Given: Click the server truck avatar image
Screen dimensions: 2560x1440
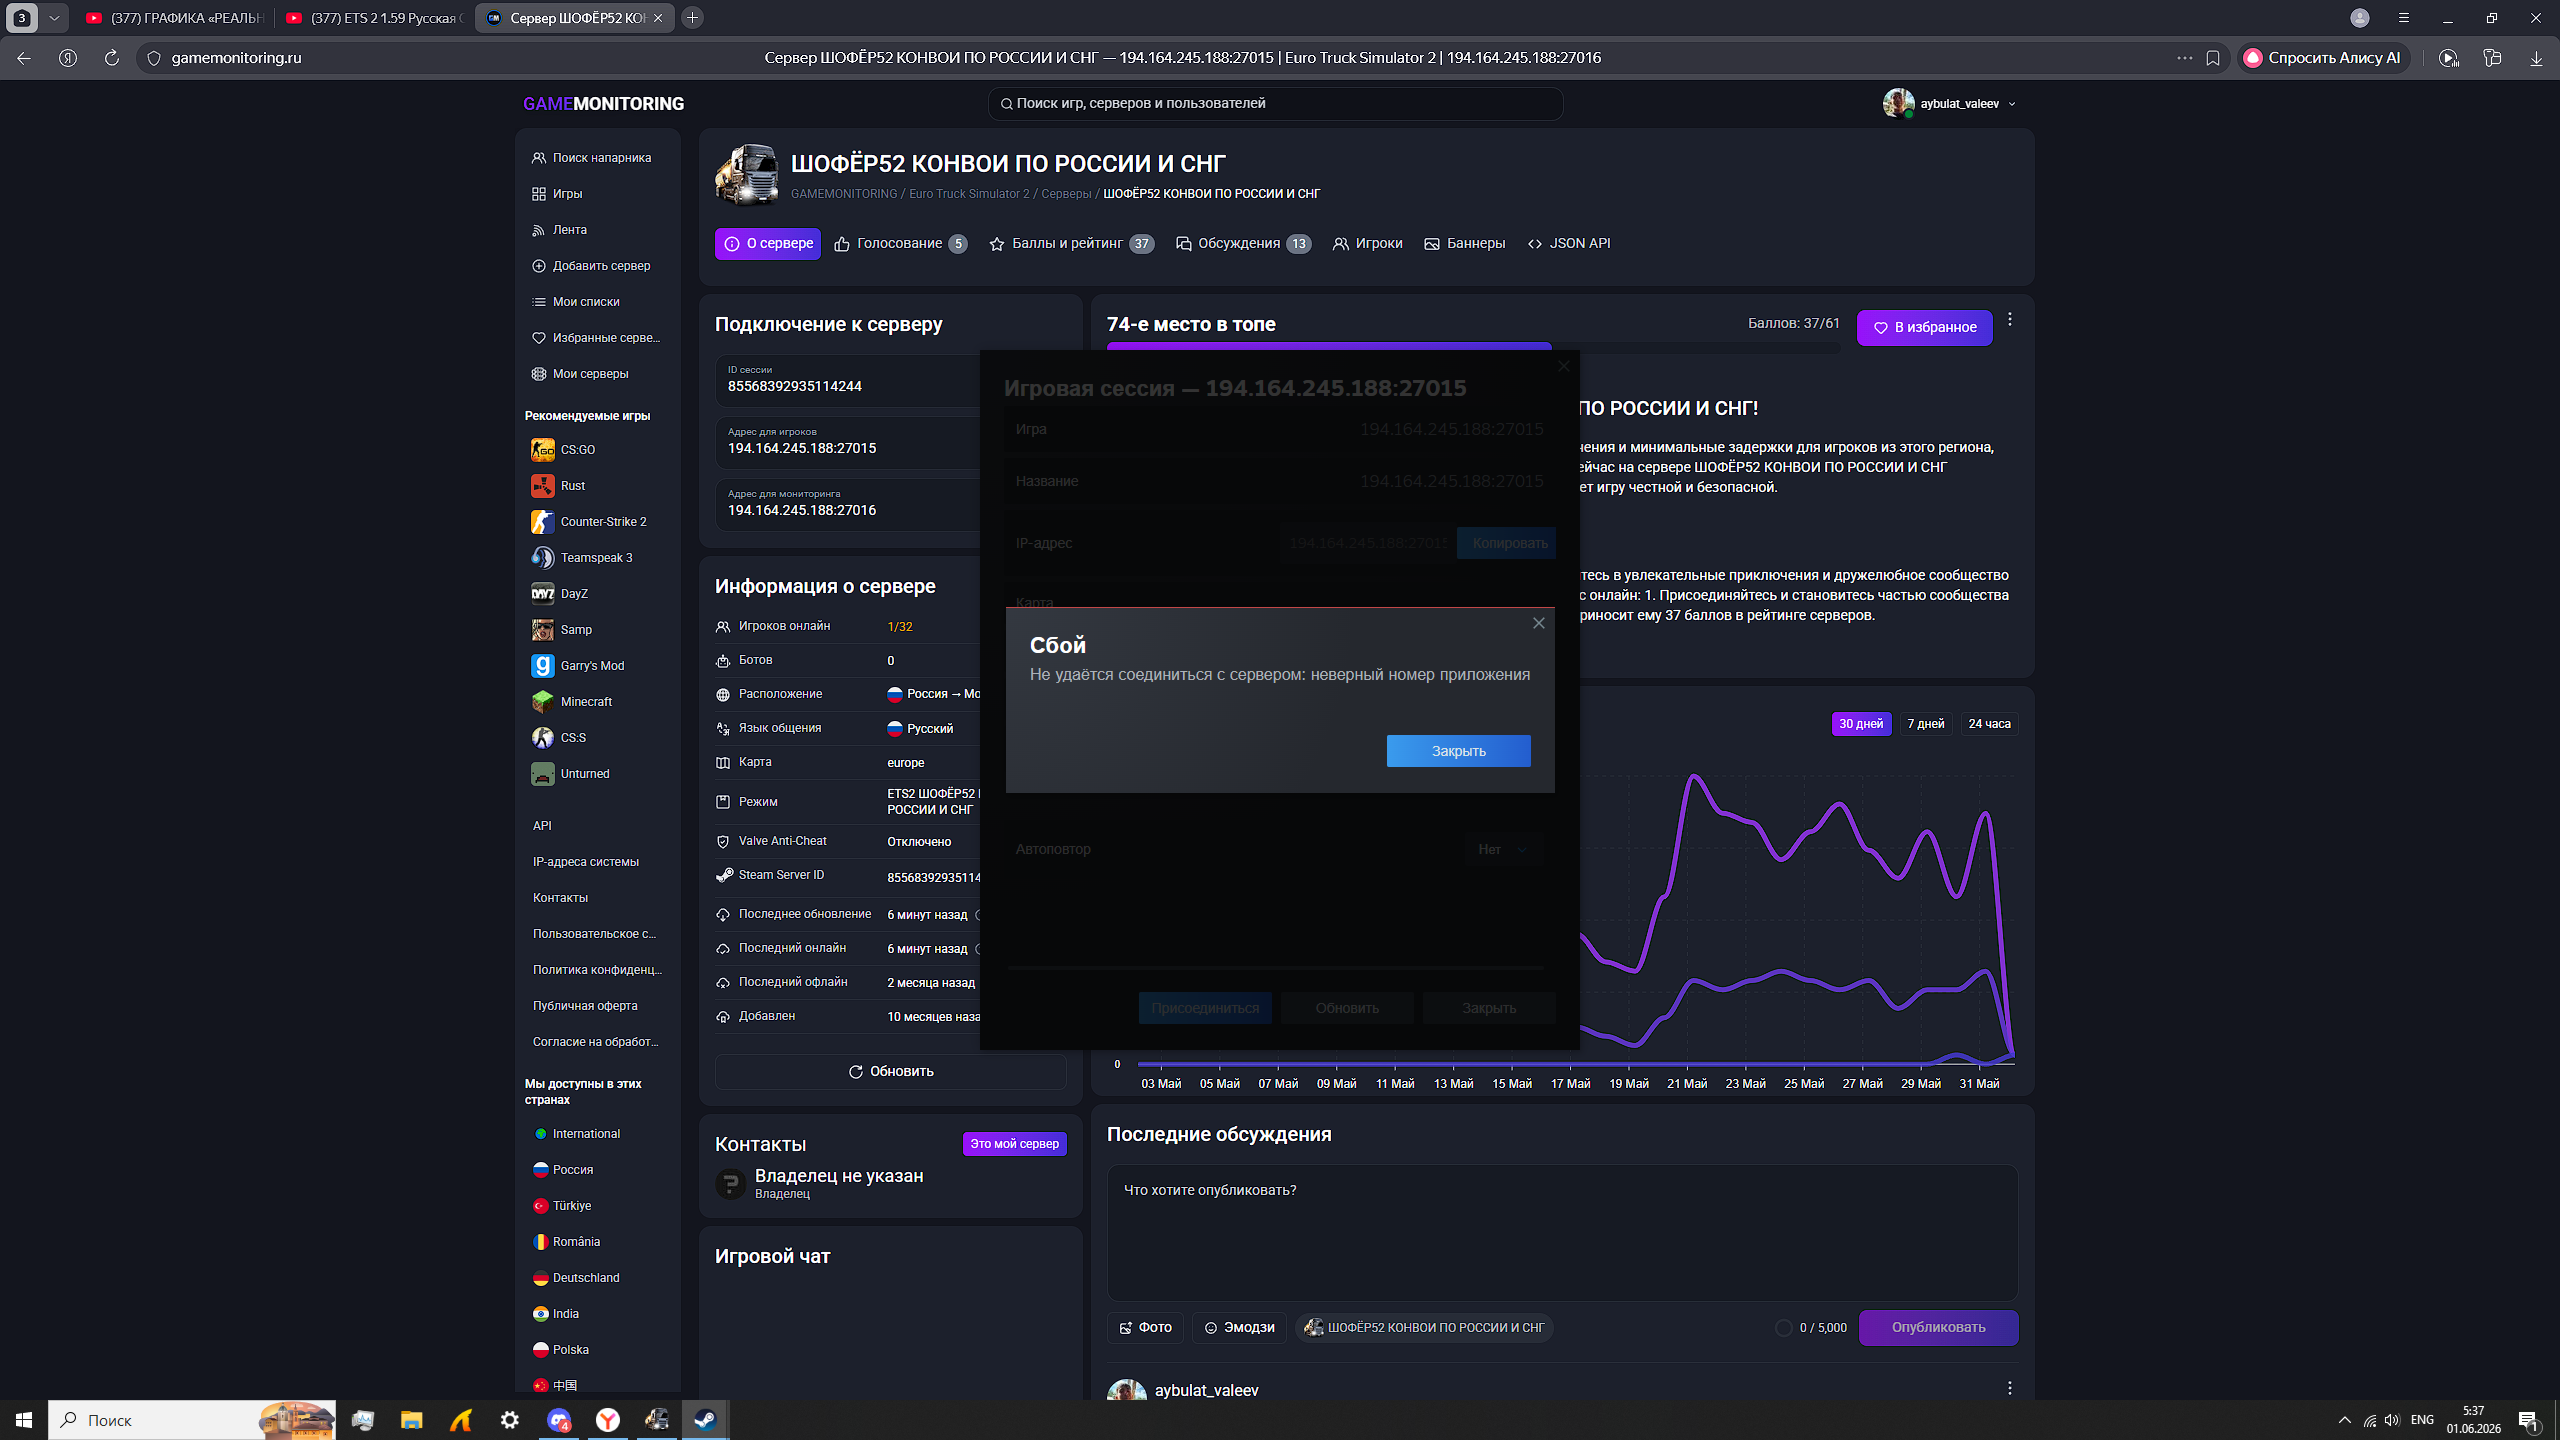Looking at the screenshot, I should [x=747, y=175].
